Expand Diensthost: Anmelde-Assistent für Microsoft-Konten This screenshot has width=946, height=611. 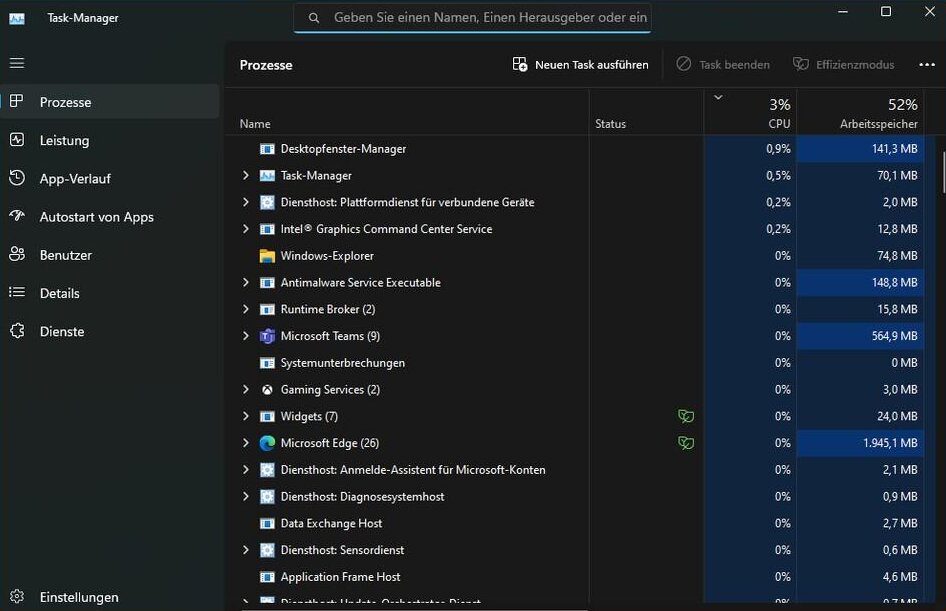pos(246,469)
